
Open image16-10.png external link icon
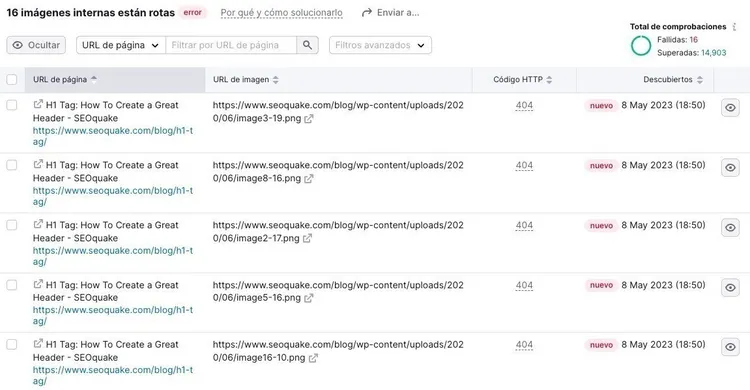tap(313, 358)
